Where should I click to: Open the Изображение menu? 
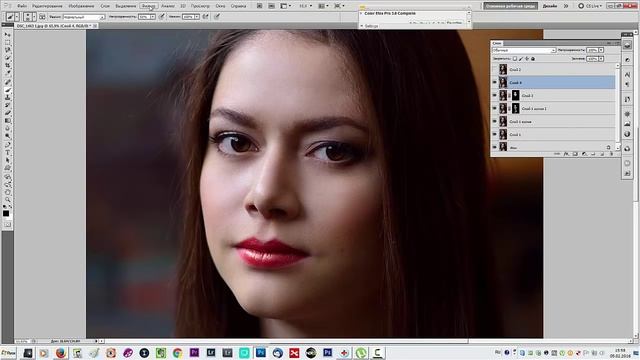tap(81, 6)
